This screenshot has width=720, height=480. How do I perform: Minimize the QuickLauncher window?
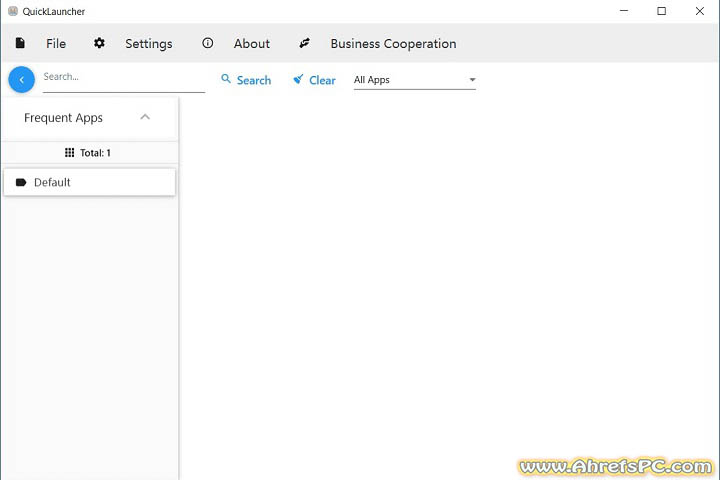point(626,12)
